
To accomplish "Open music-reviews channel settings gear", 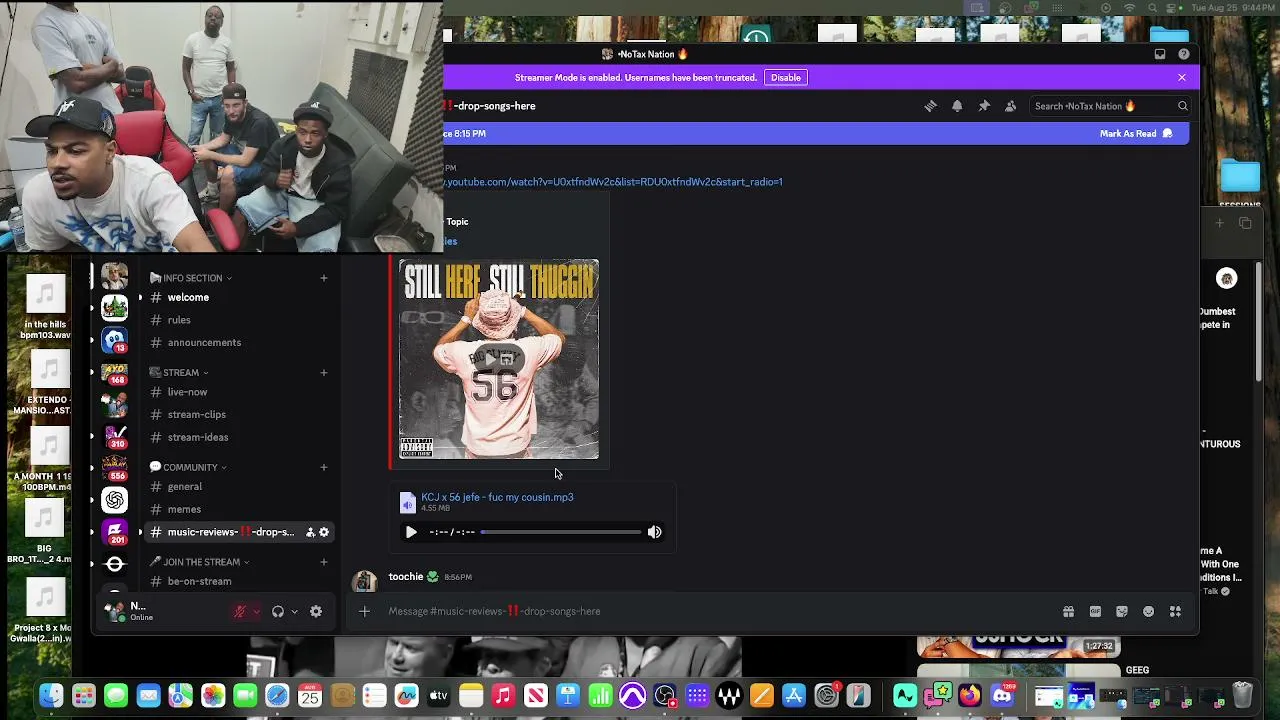I will pyautogui.click(x=324, y=532).
